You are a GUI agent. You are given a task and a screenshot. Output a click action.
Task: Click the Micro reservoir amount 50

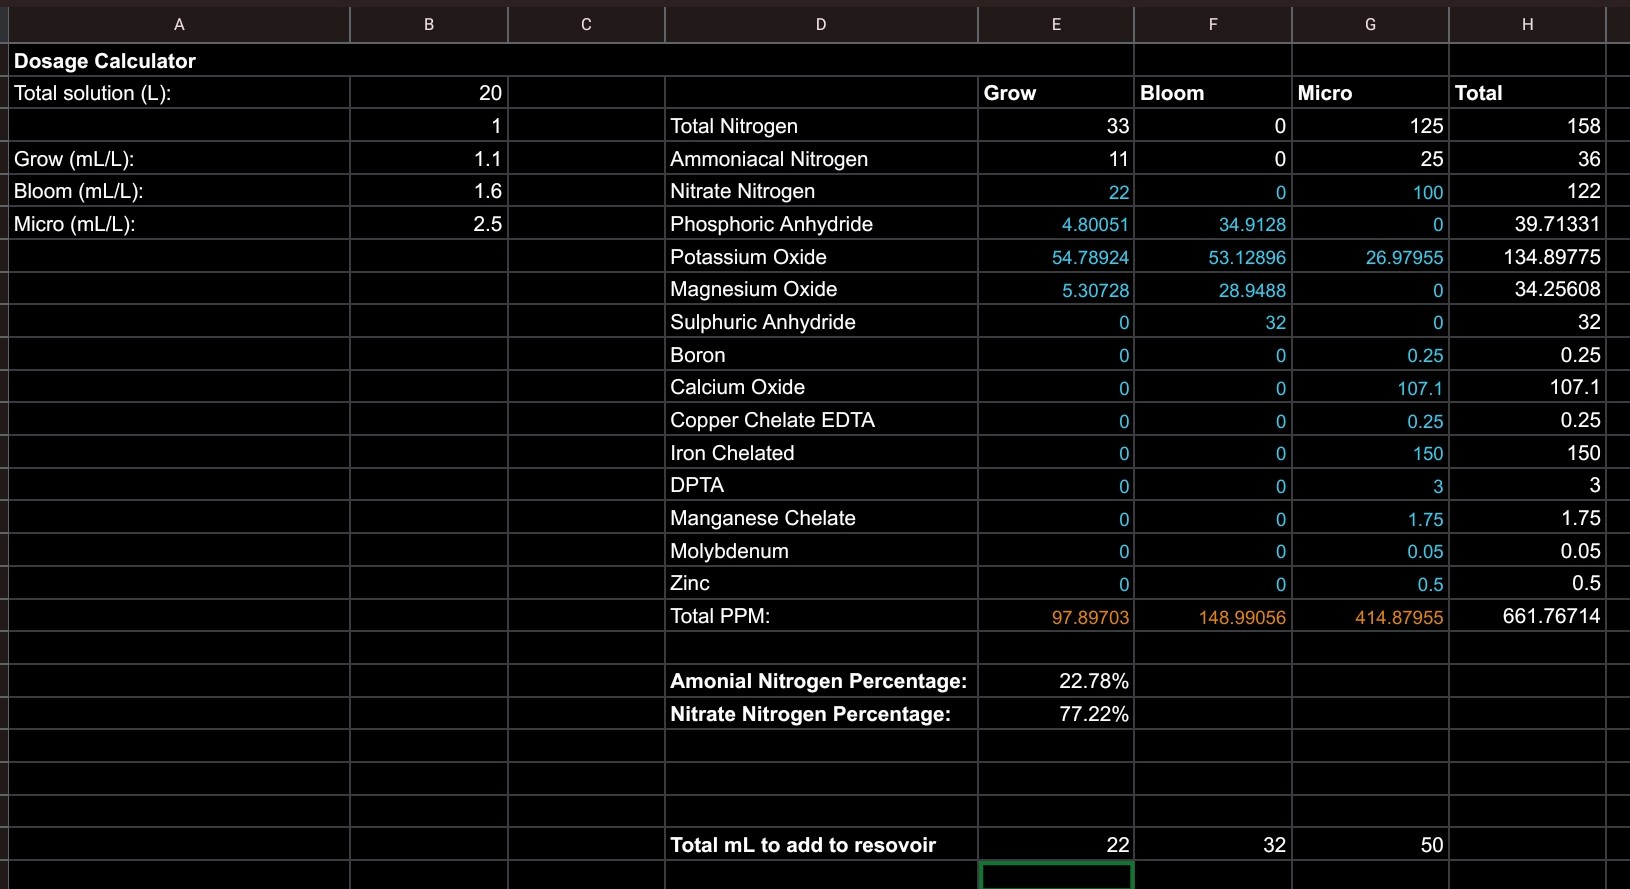point(1370,845)
